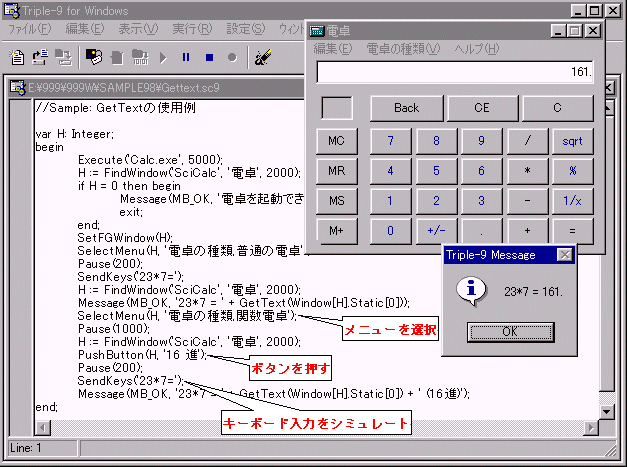This screenshot has width=627, height=467.
Task: Open the calculator ヘルプ(H) menu
Action: coord(477,49)
